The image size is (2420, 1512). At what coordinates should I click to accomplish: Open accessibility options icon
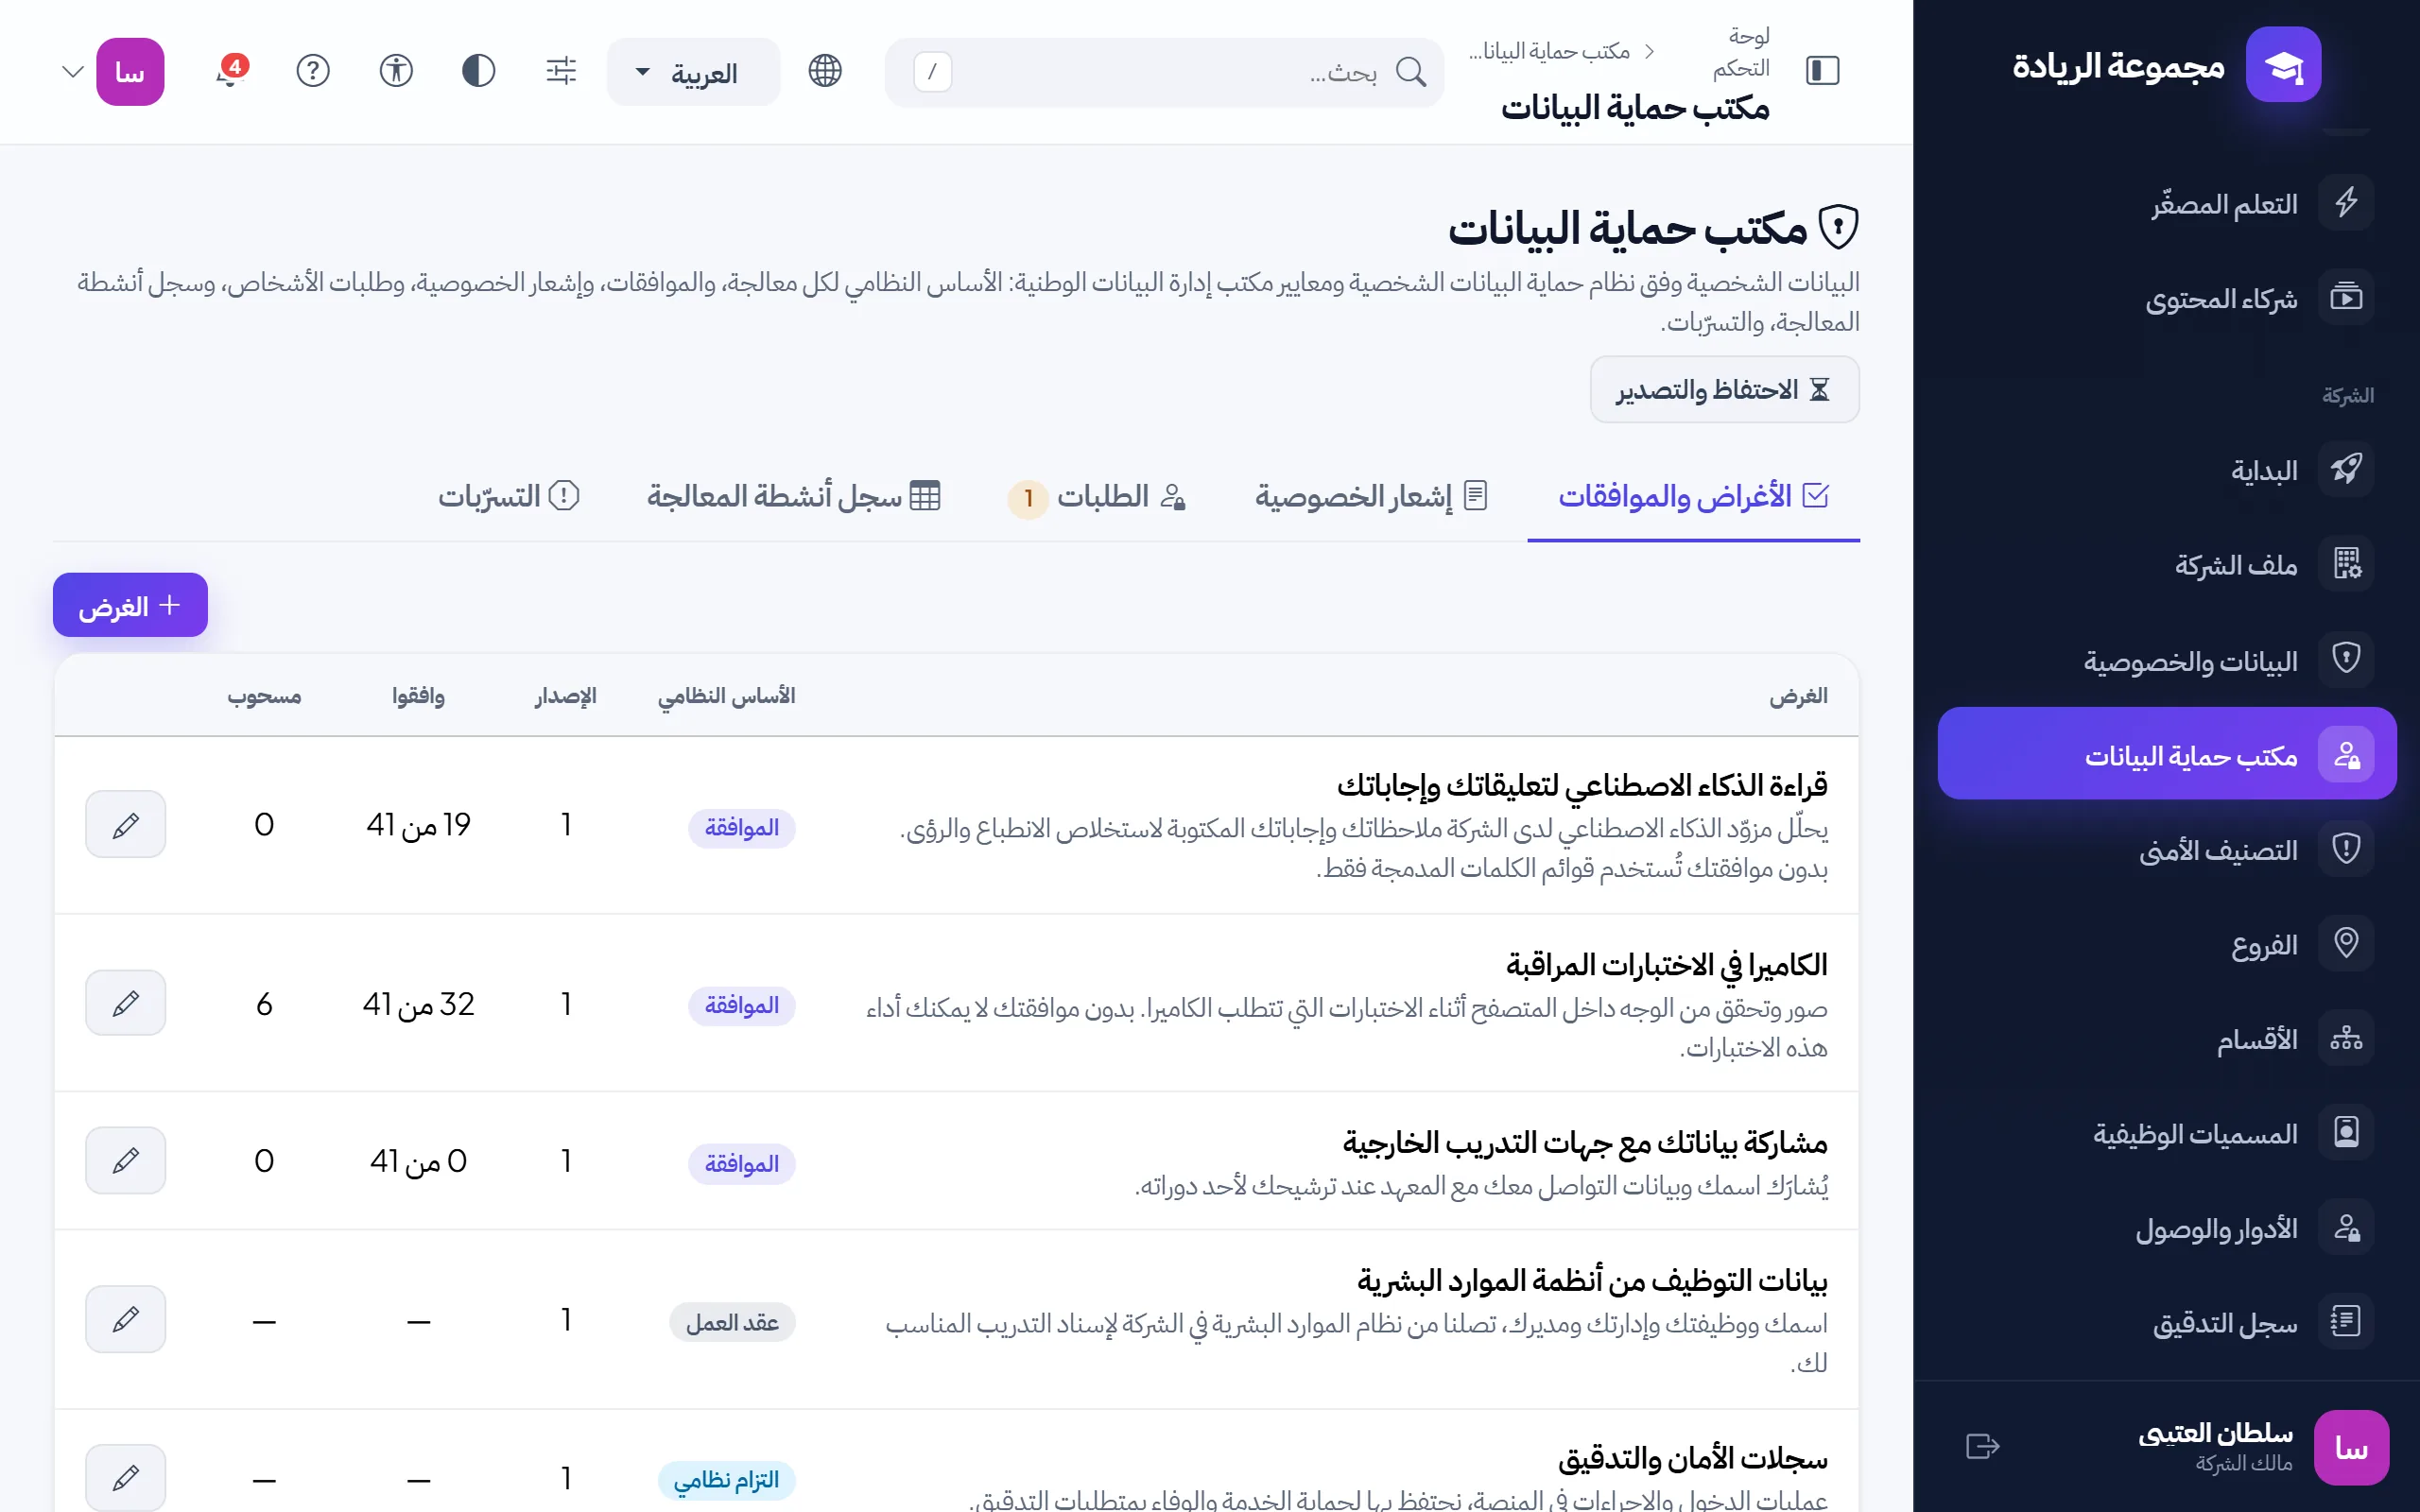click(x=396, y=71)
